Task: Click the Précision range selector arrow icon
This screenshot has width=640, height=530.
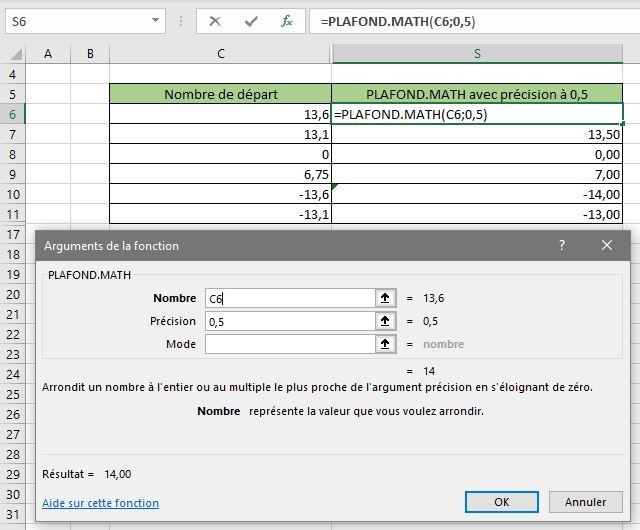Action: point(383,321)
